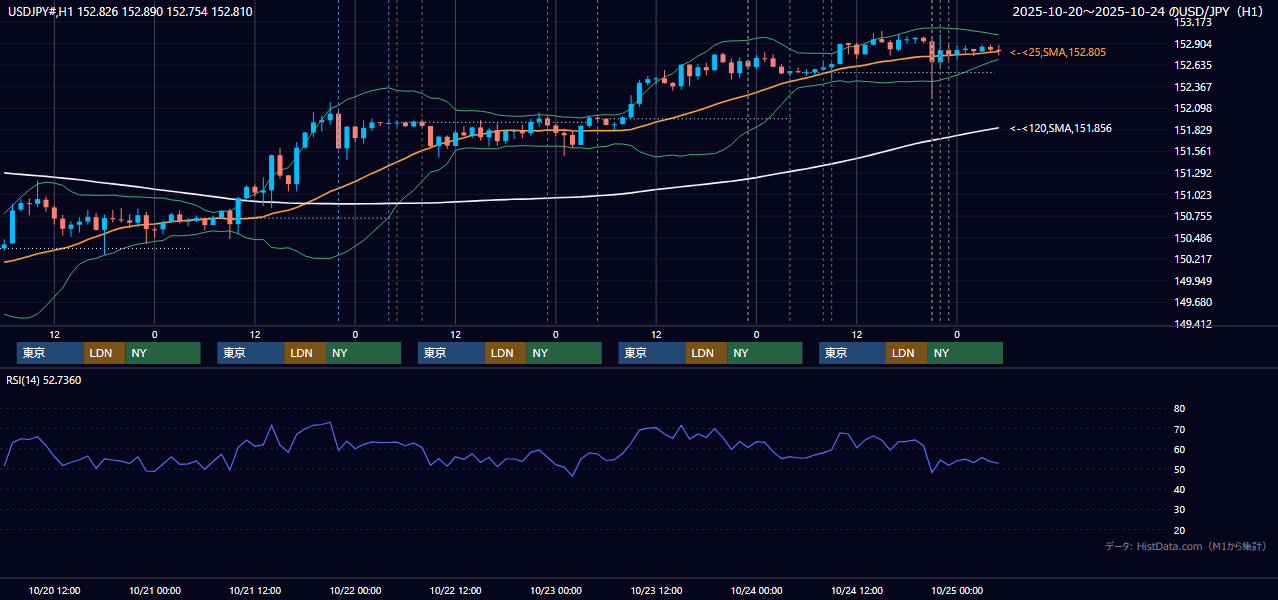Click the 10/23 00:00 time axis label
The image size is (1278, 600).
556,590
